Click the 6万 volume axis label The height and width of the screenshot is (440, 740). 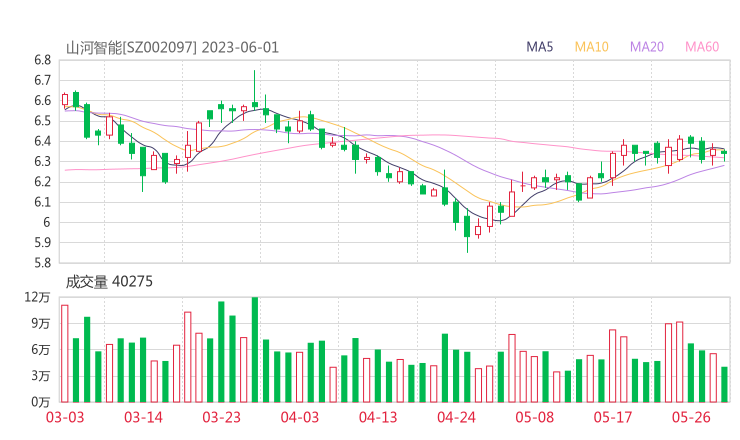tap(41, 350)
